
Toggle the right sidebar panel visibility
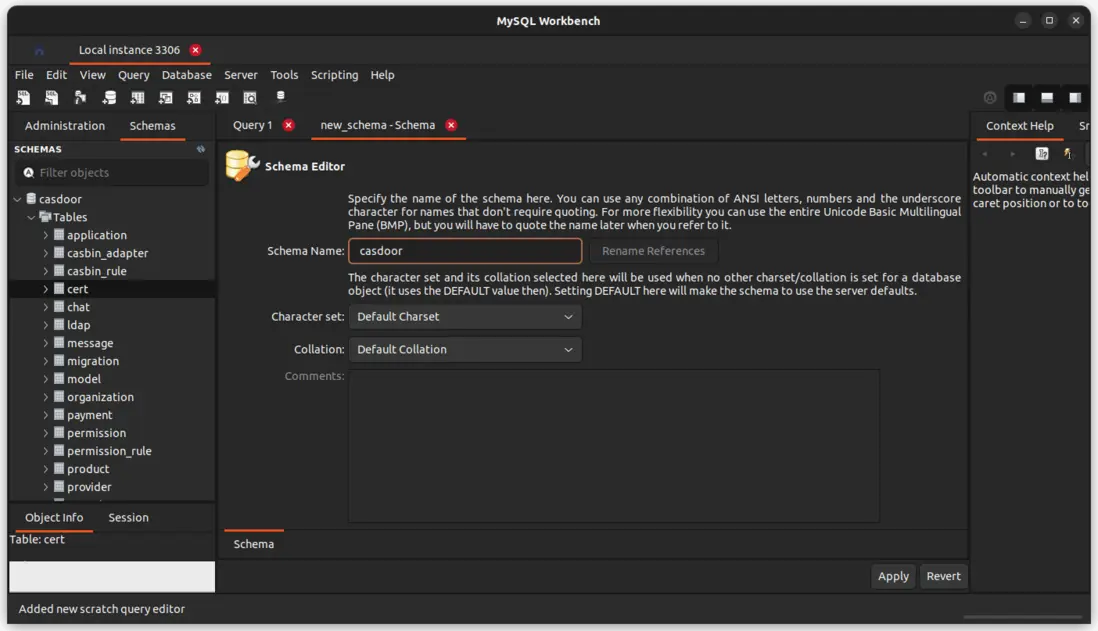1075,98
